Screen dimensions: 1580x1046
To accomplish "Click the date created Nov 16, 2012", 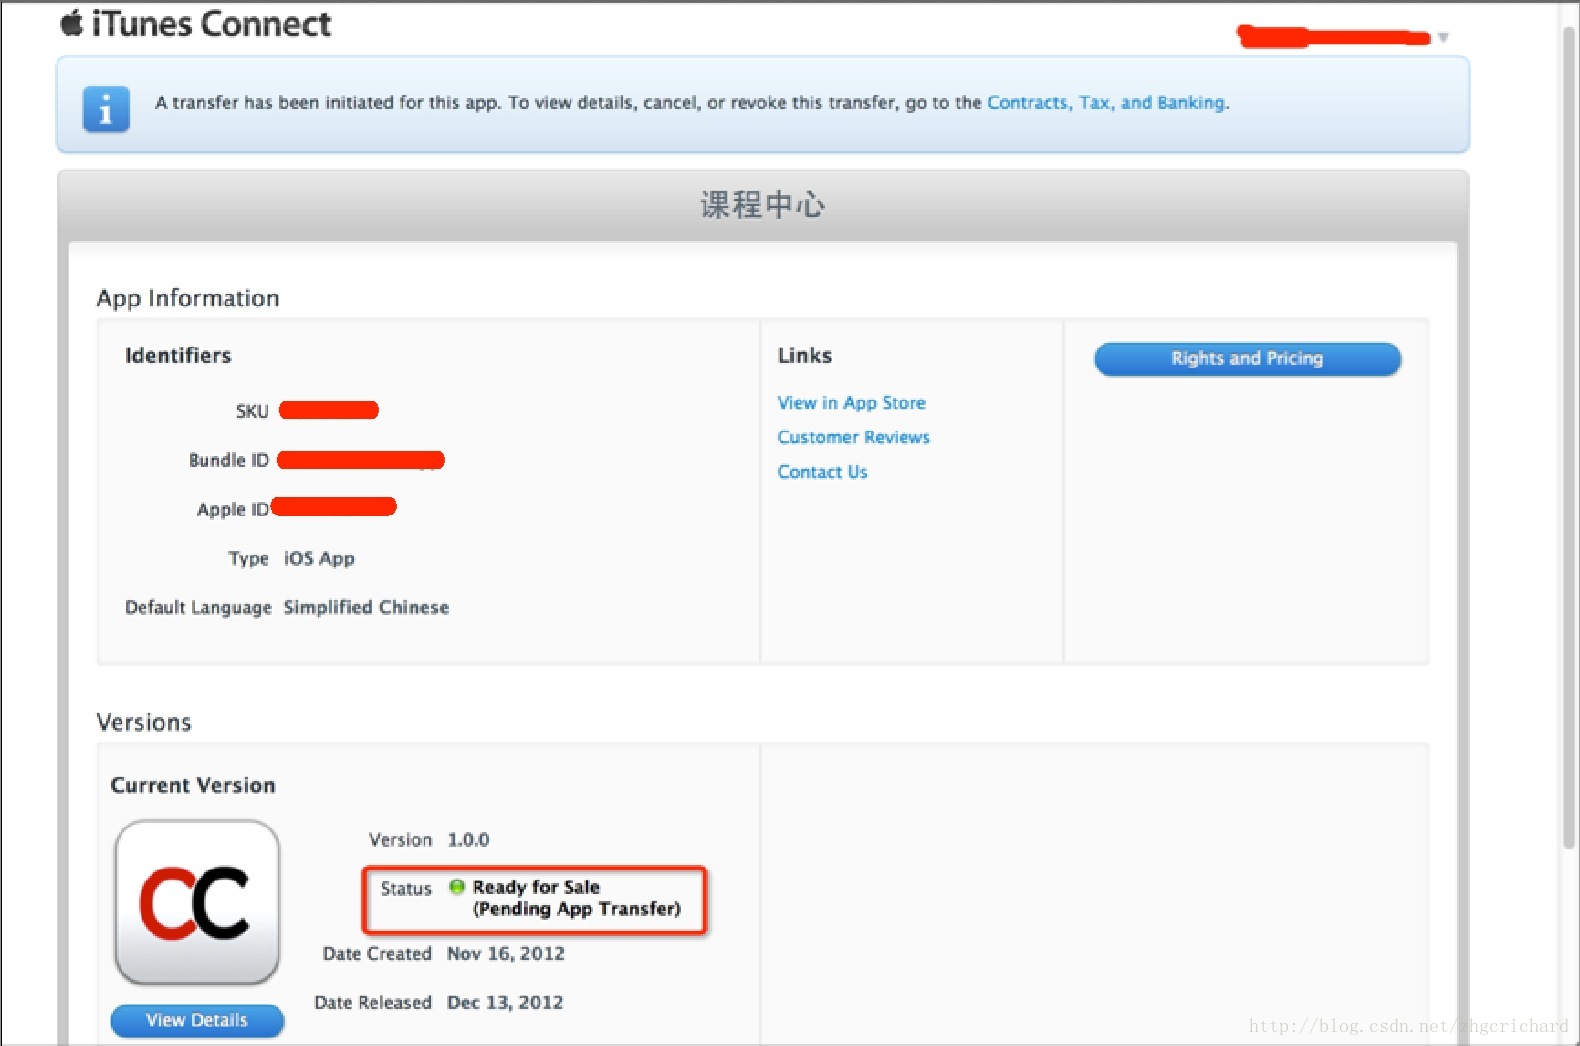I will [506, 953].
